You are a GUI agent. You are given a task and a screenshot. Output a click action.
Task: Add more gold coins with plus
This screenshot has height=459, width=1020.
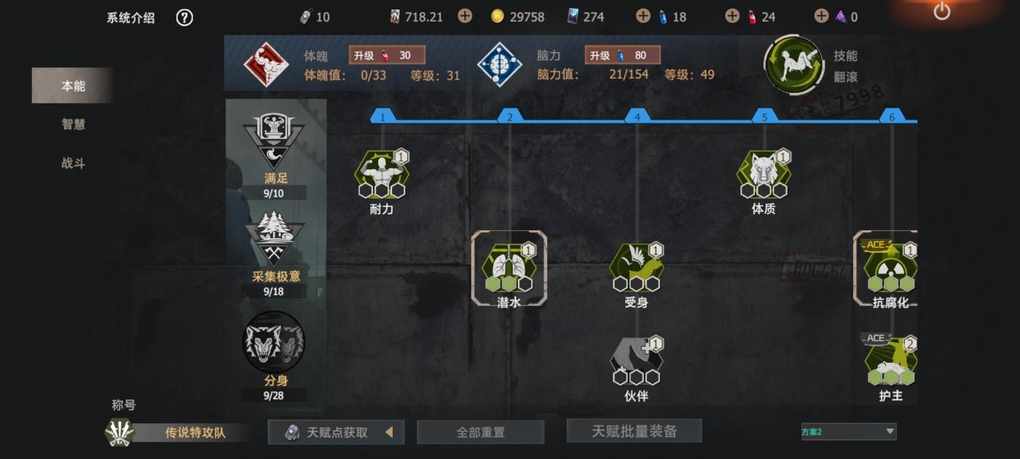[464, 16]
